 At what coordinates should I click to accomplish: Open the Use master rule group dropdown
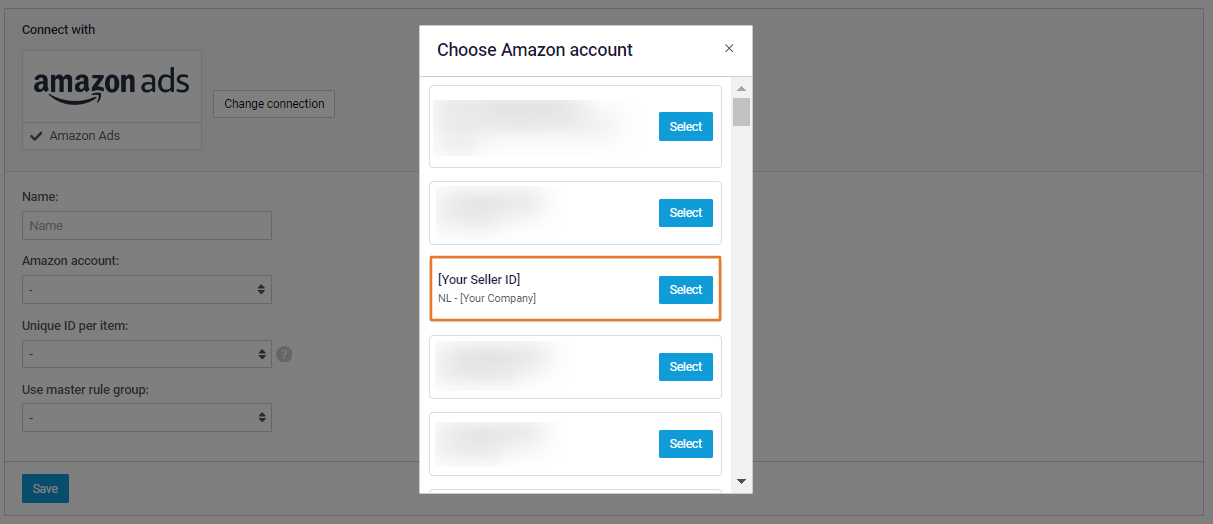coord(146,418)
